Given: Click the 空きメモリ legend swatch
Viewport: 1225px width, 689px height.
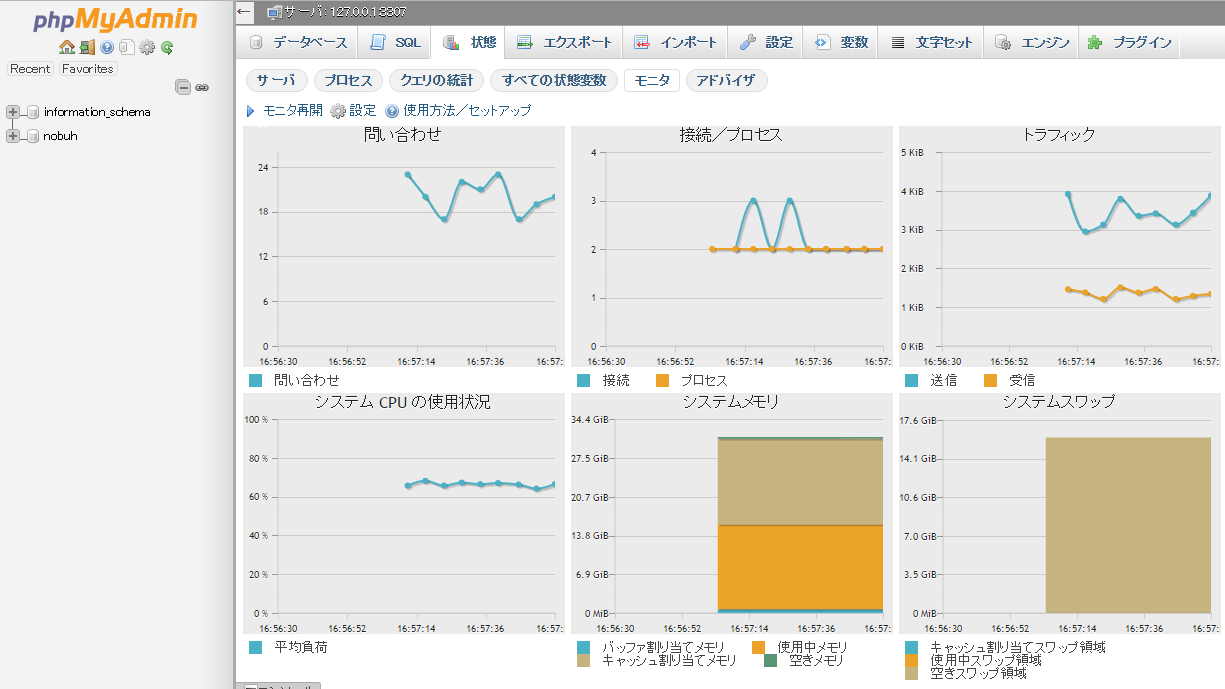Looking at the screenshot, I should tap(770, 660).
